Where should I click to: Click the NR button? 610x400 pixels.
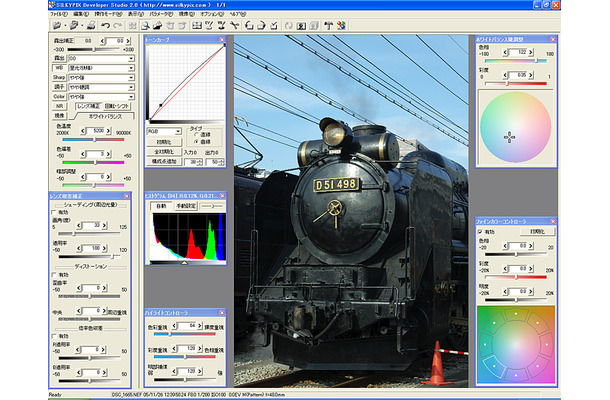(x=60, y=106)
